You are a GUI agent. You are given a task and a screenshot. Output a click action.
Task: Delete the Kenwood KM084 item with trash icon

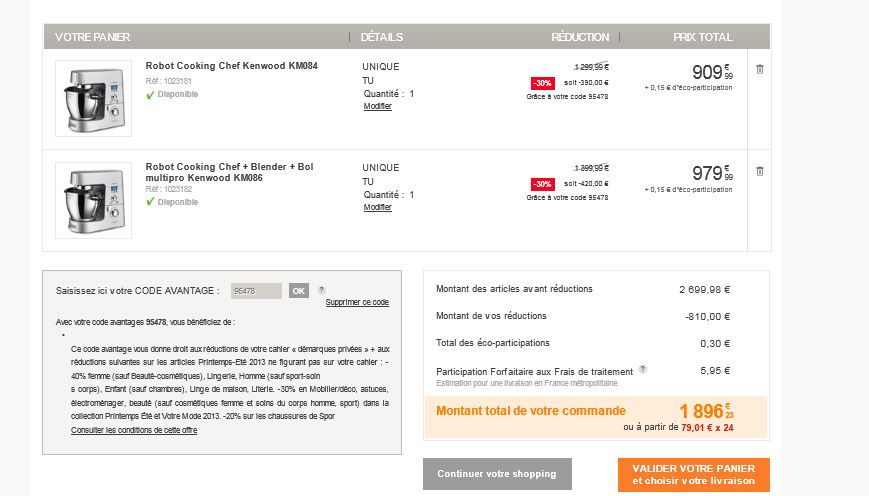point(759,69)
